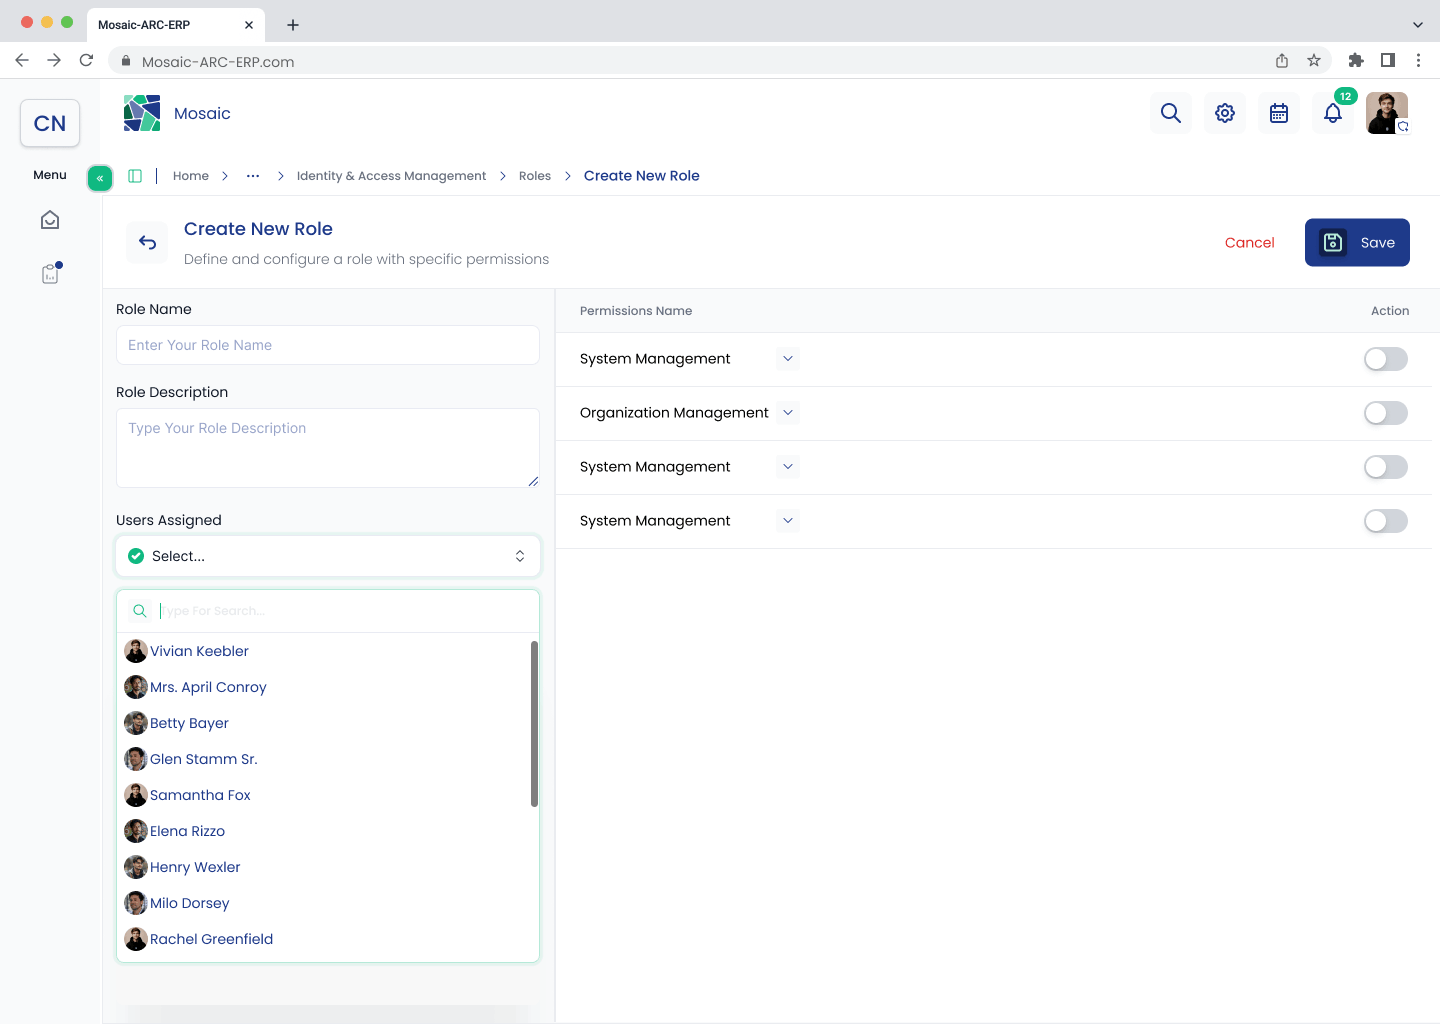Open Identity & Access Management breadcrumb
1440x1024 pixels.
[391, 176]
